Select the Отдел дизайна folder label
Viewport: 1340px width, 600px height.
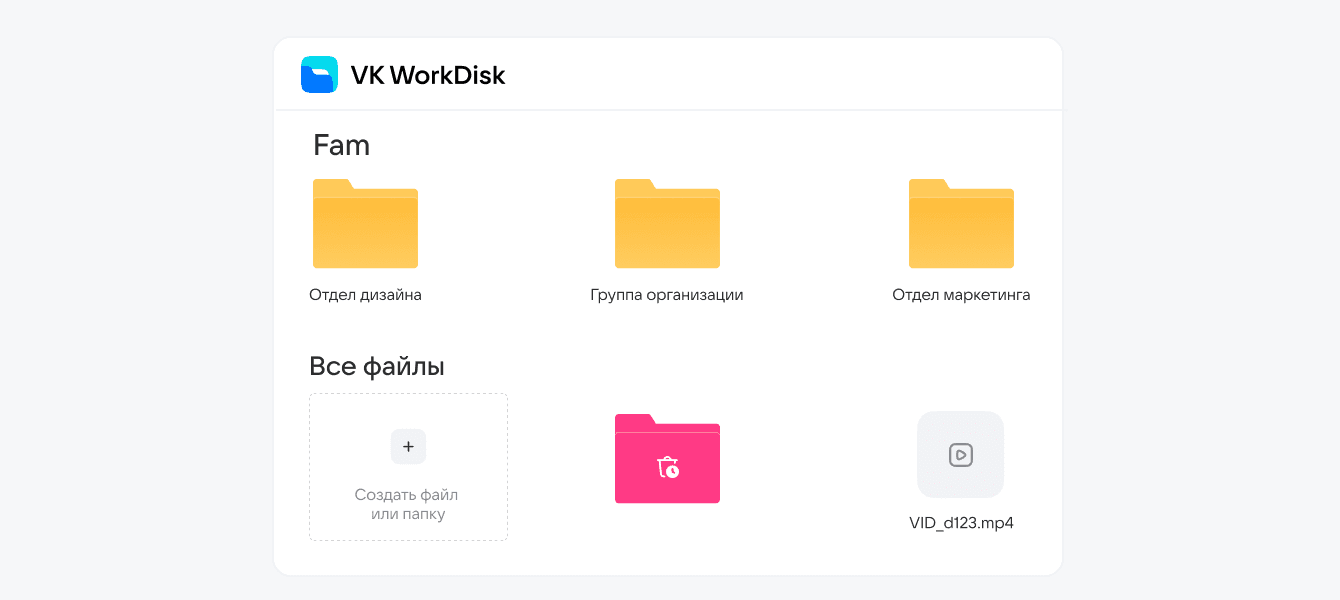[365, 295]
